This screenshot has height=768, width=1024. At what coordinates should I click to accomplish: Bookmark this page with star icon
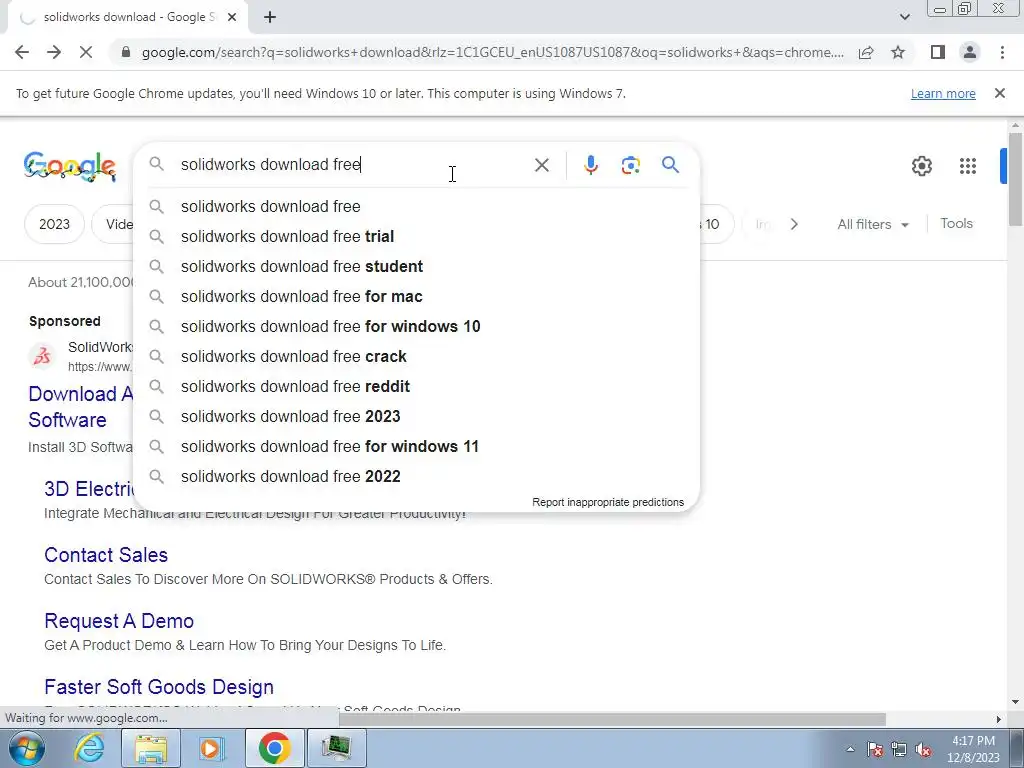coord(898,52)
